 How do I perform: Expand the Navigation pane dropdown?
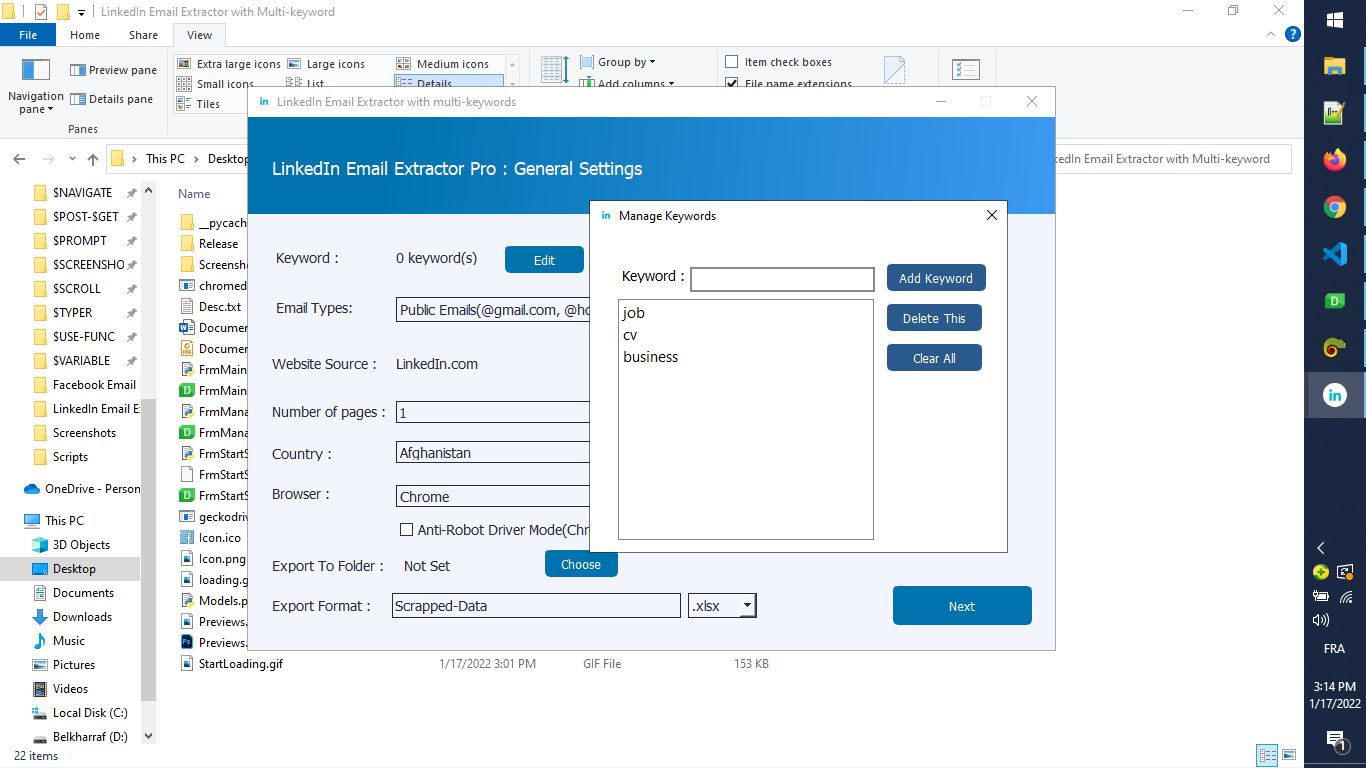point(36,103)
